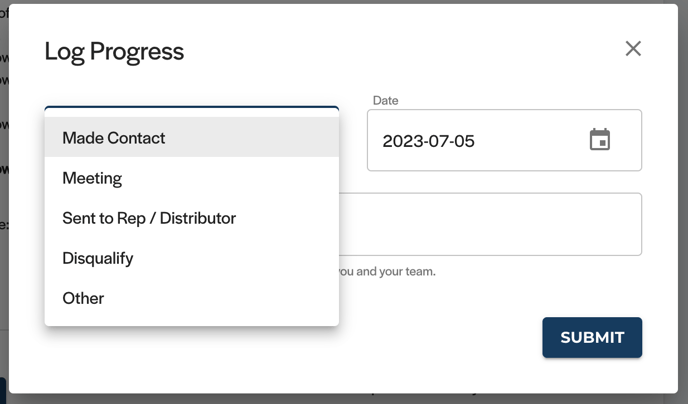
Task: Choose Other as progress type
Action: pos(192,298)
